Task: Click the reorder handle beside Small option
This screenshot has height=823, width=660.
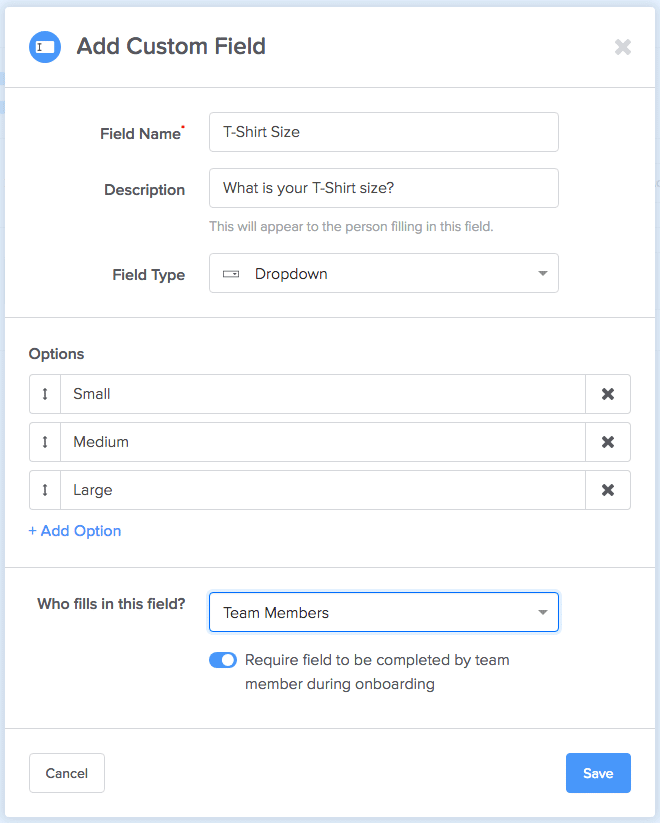Action: 44,394
